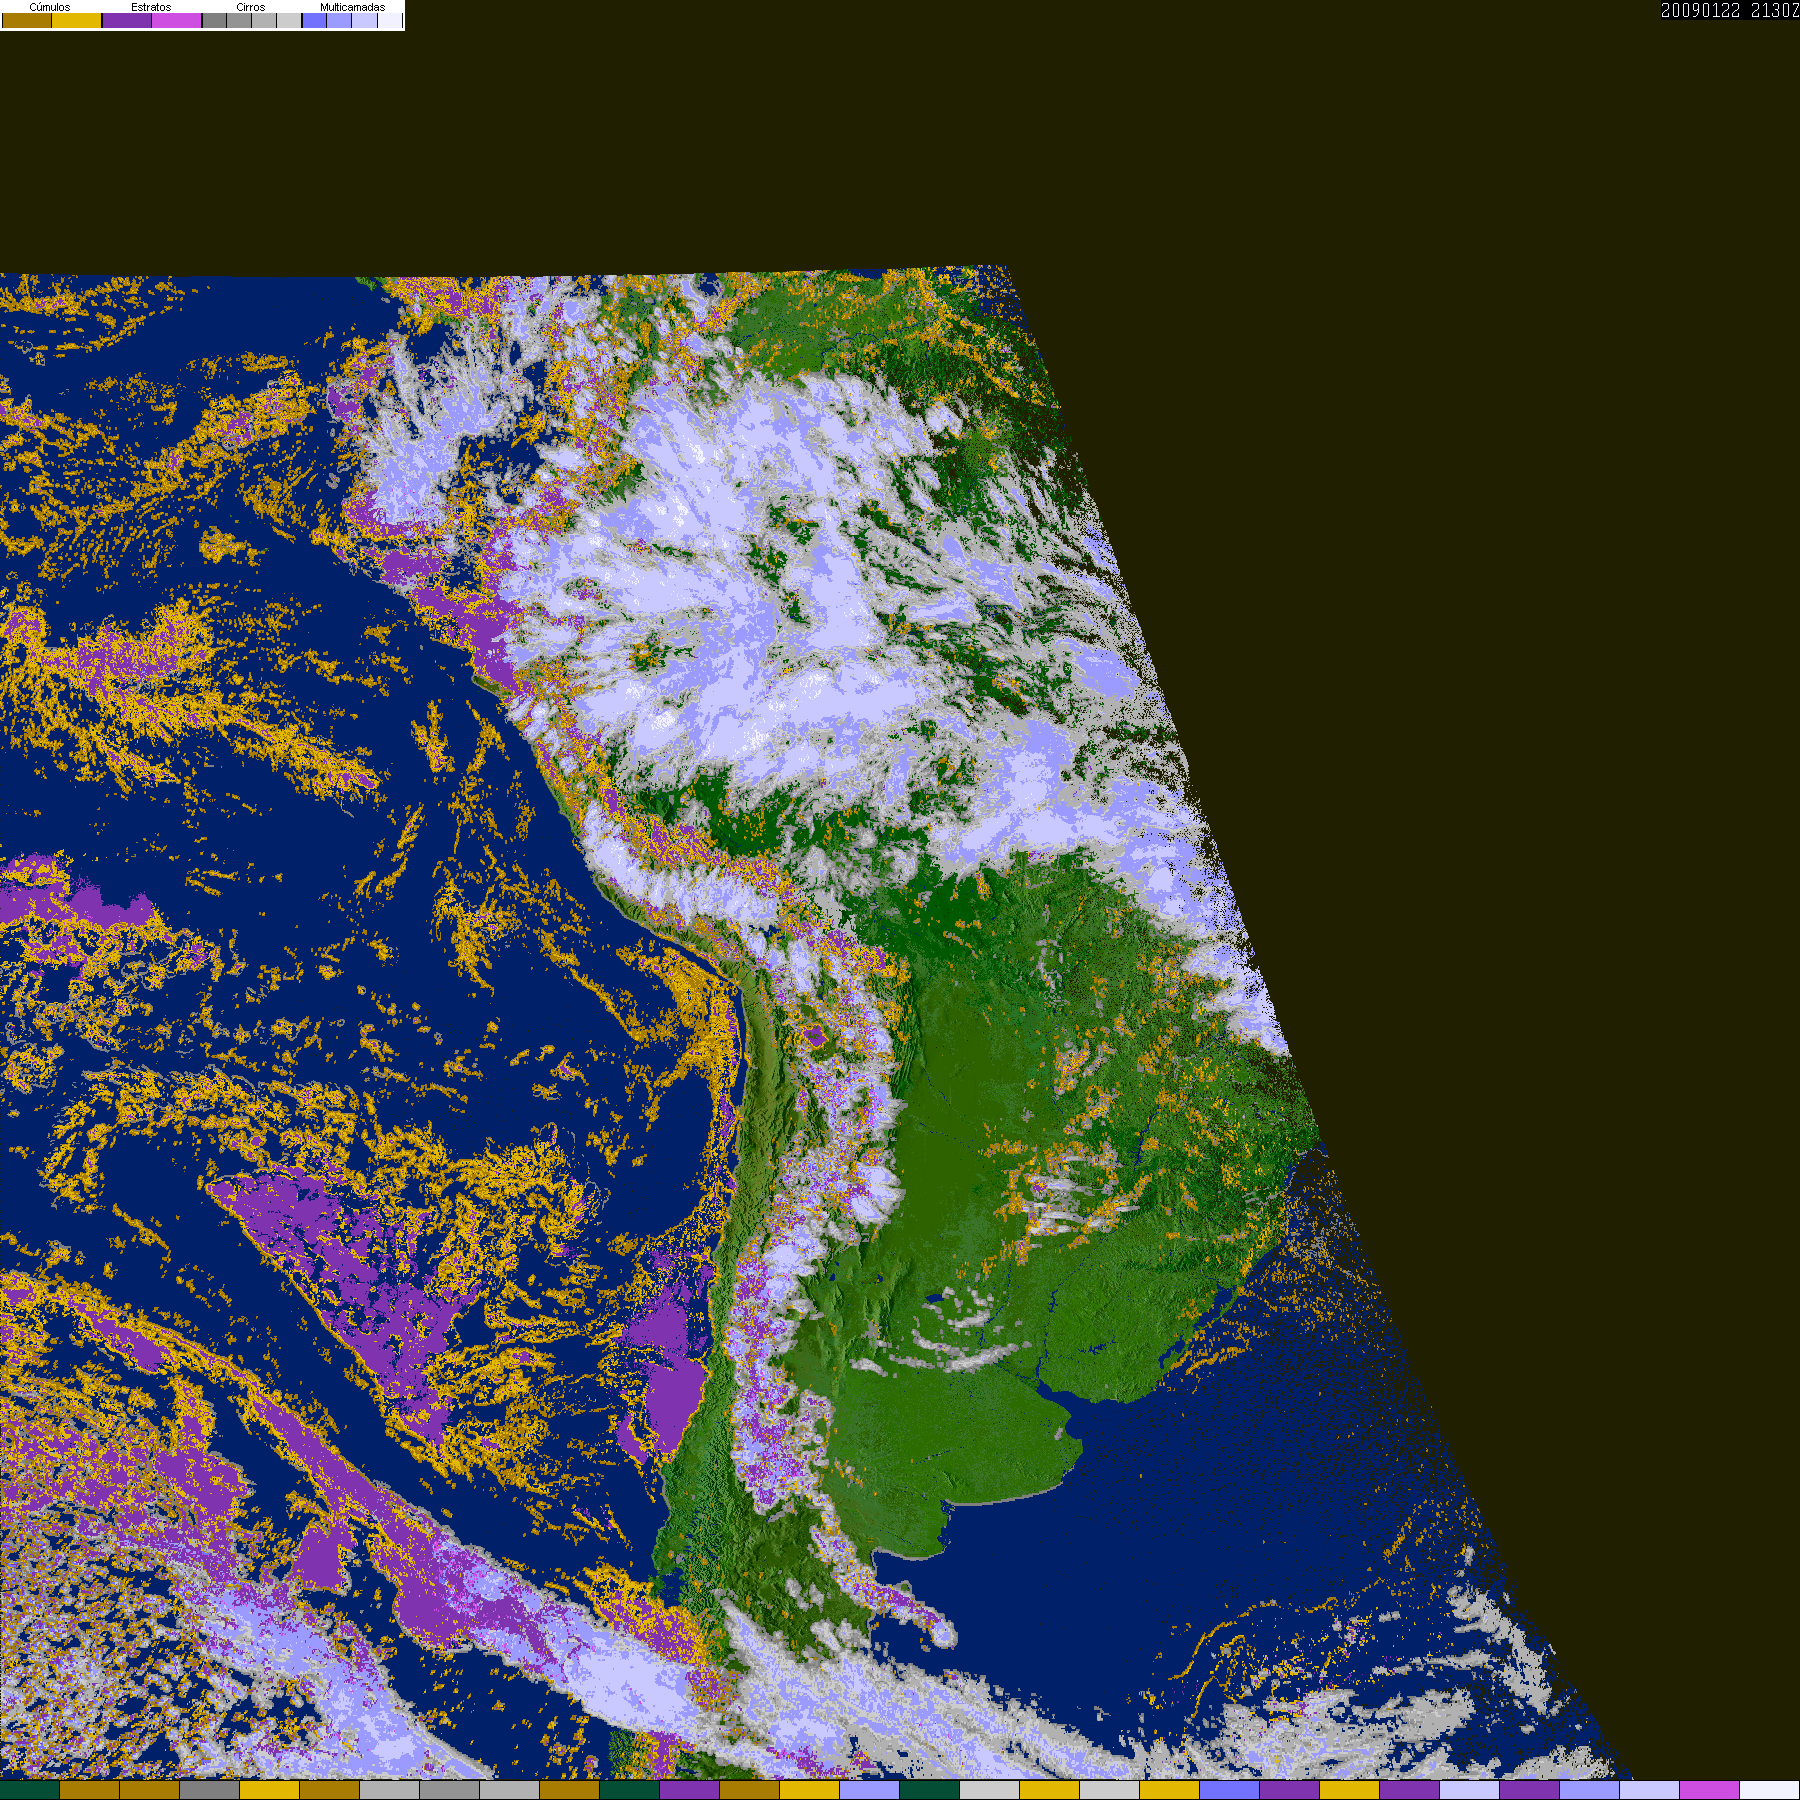Click the 'Multicamadas' legend label
Screen dimensions: 1800x1800
(x=353, y=7)
